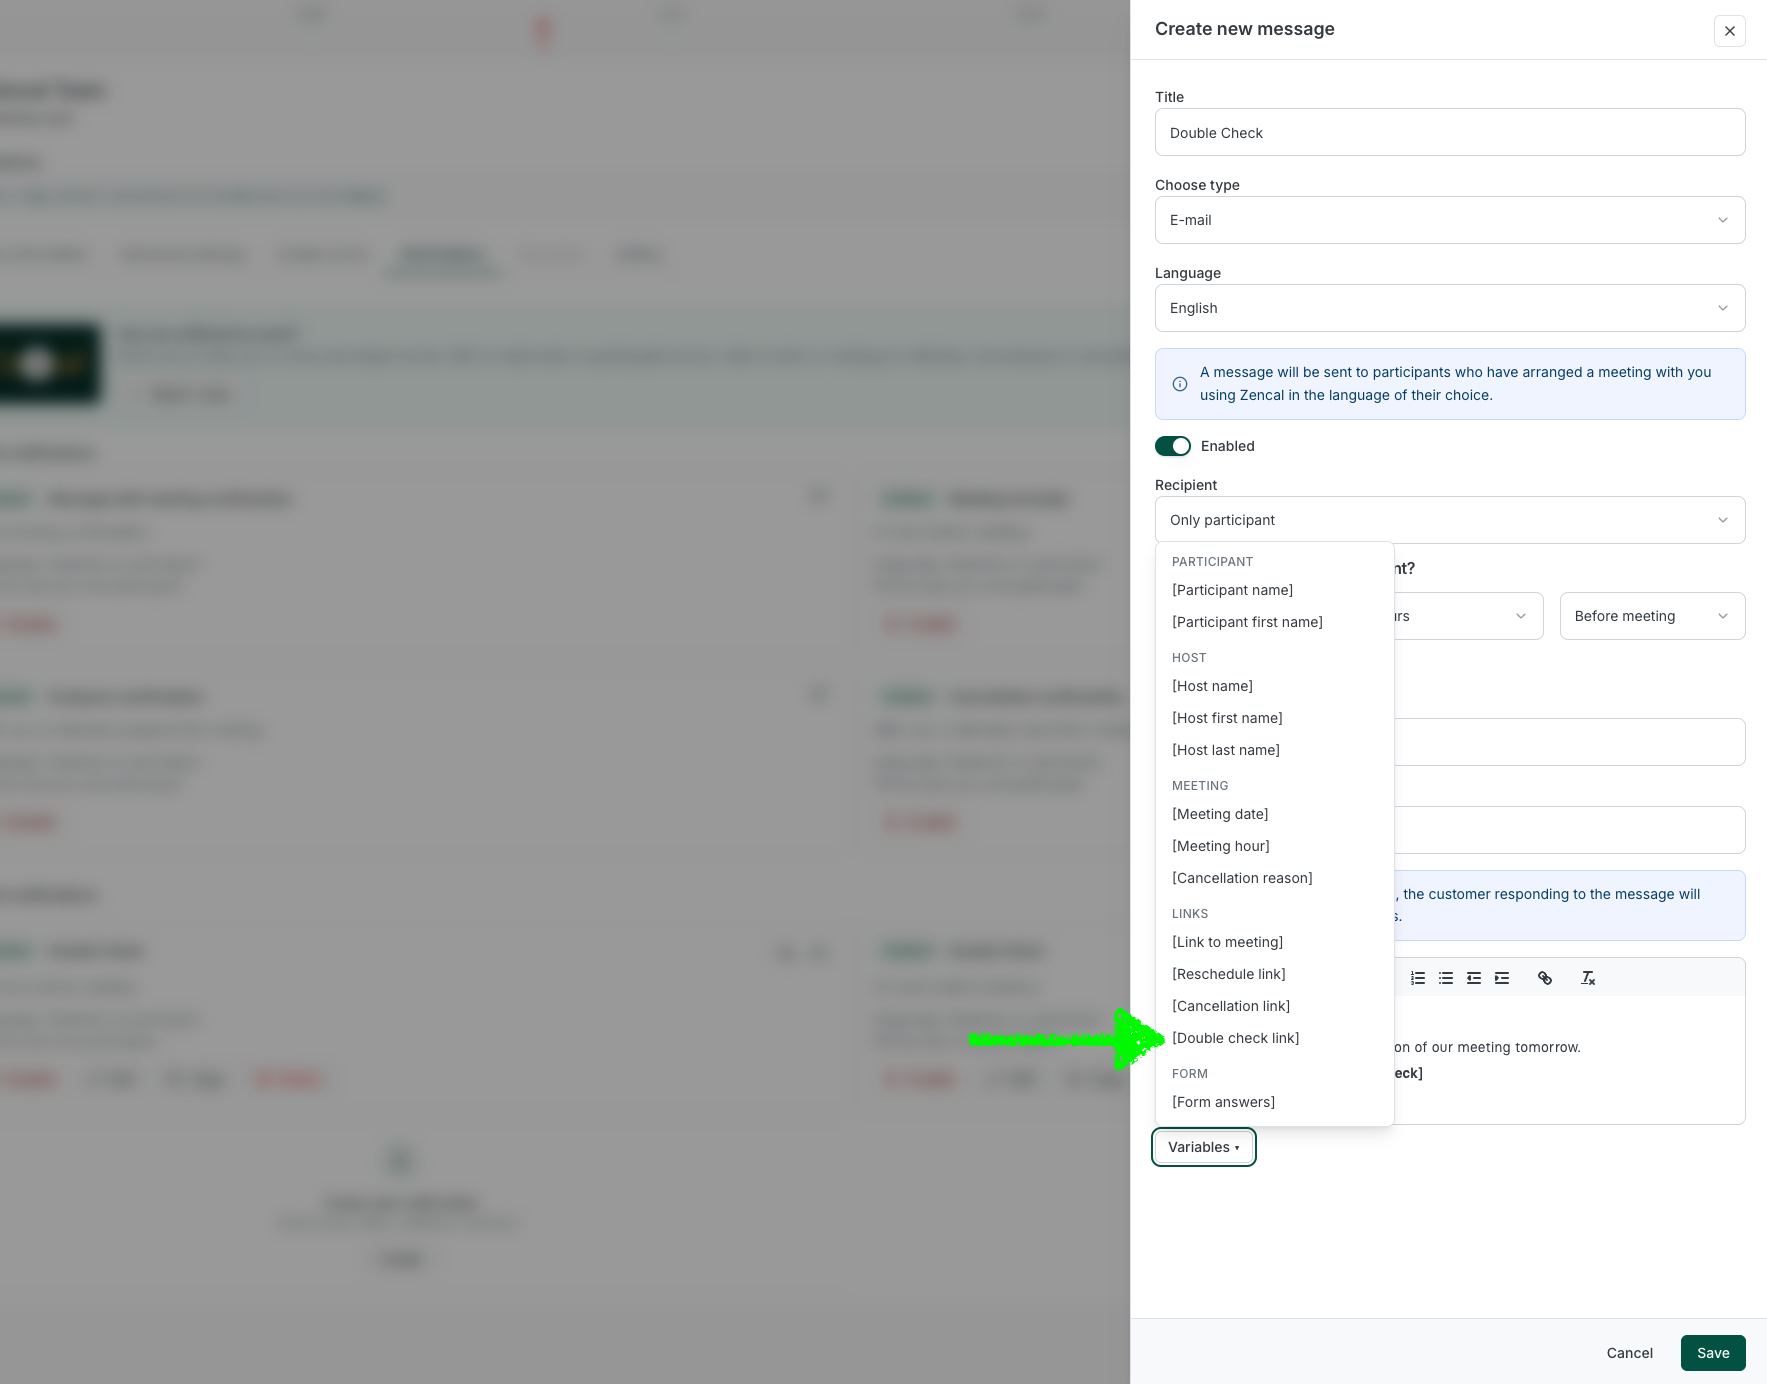This screenshot has height=1384, width=1767.
Task: Open the Language dropdown showing English
Action: [x=1449, y=307]
